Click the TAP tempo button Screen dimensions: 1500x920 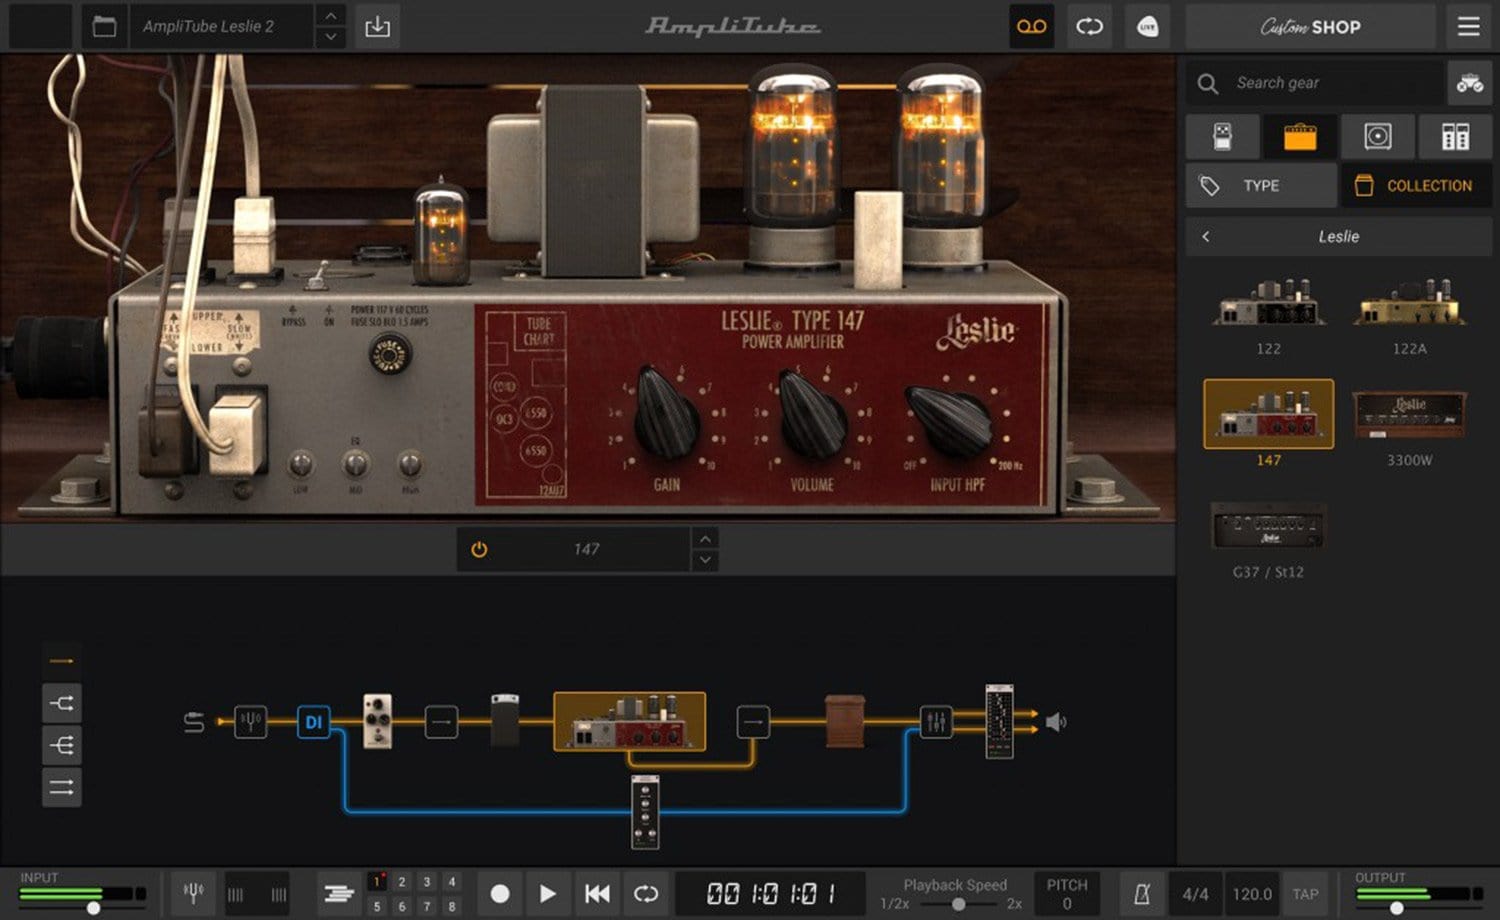click(1305, 894)
